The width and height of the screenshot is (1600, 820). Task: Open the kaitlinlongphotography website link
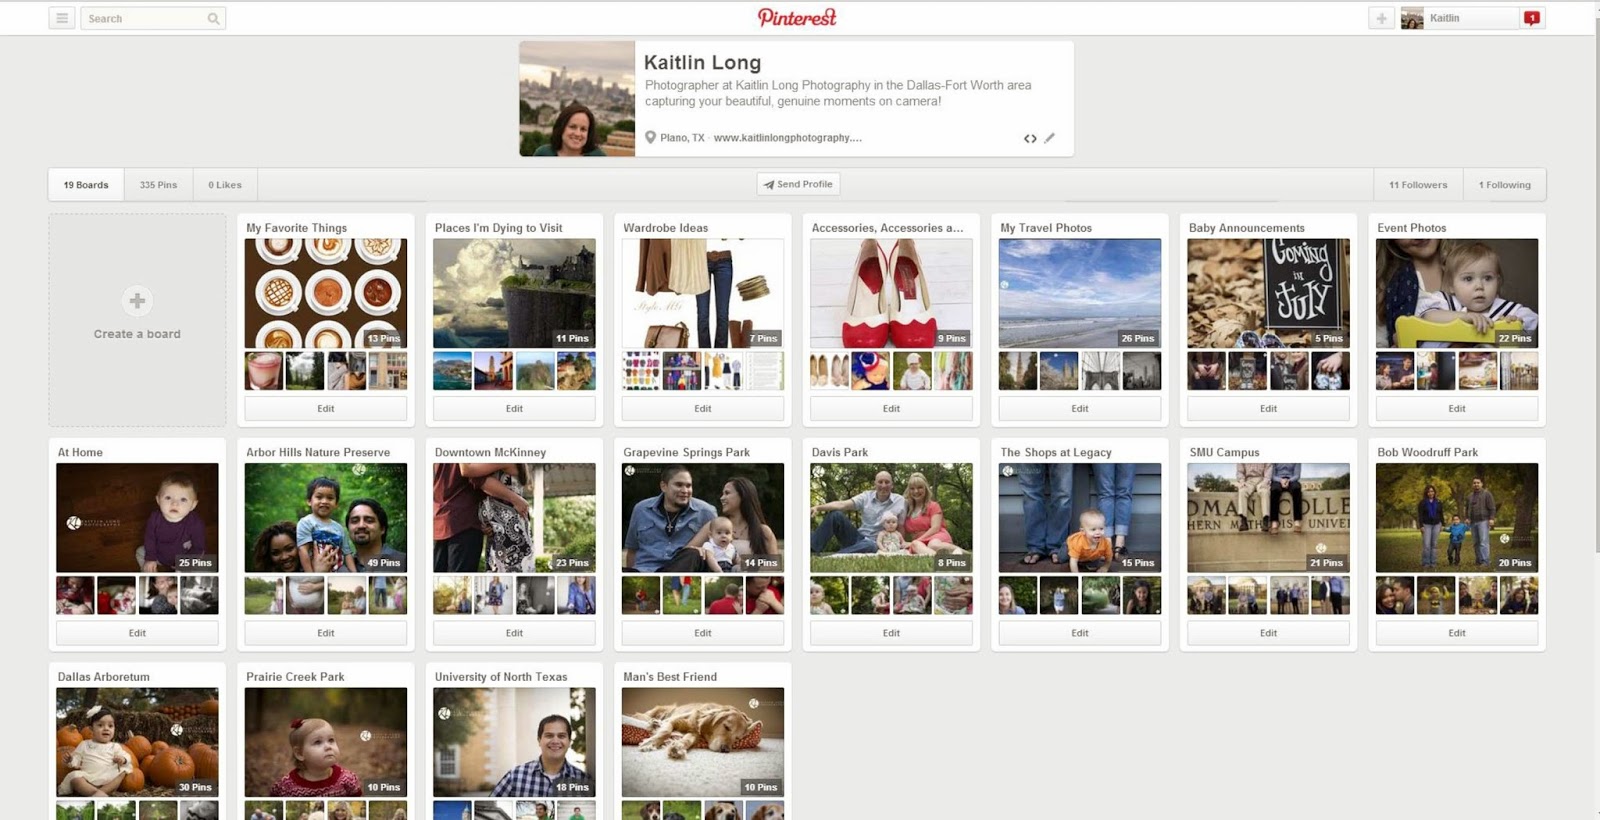[787, 138]
